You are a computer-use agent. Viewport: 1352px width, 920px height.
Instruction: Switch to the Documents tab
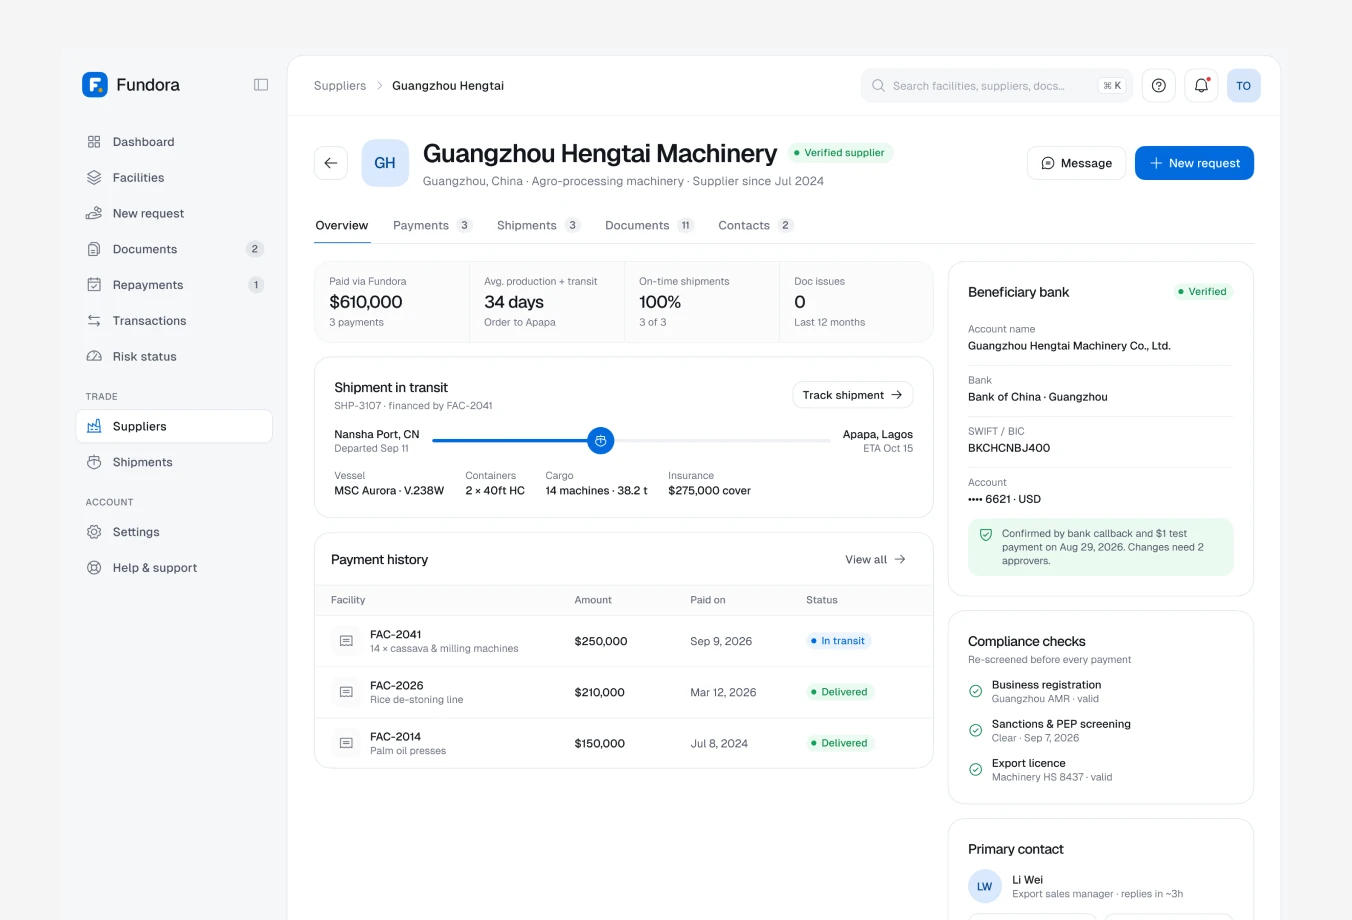[649, 226]
